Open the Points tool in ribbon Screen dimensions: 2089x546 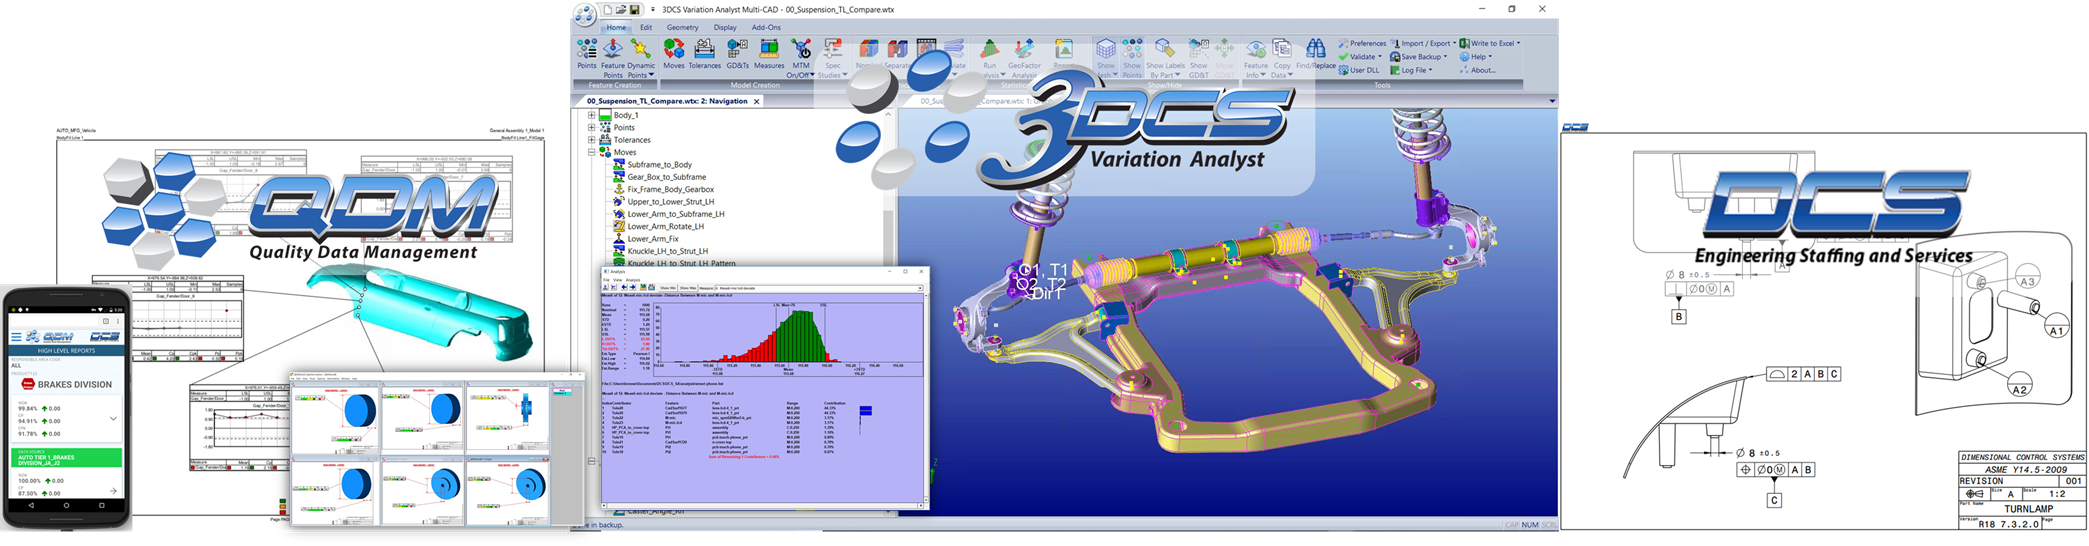tap(587, 55)
